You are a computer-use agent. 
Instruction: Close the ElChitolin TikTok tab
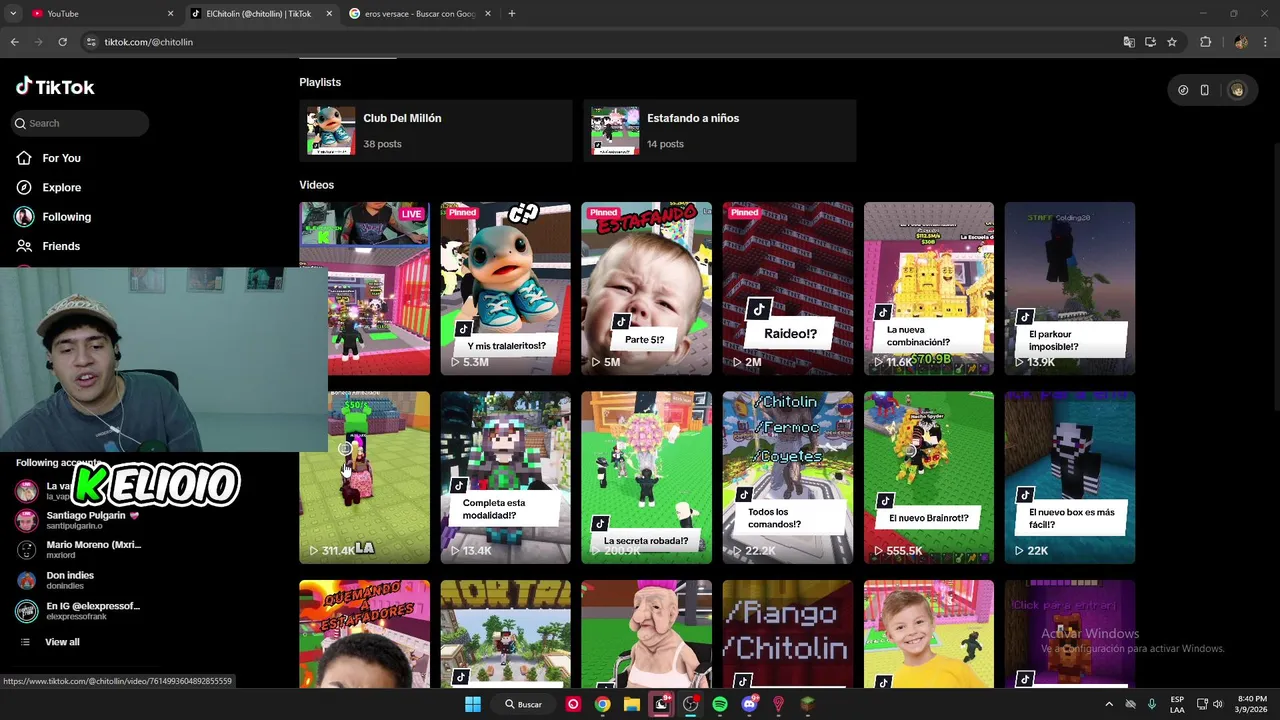pos(329,14)
